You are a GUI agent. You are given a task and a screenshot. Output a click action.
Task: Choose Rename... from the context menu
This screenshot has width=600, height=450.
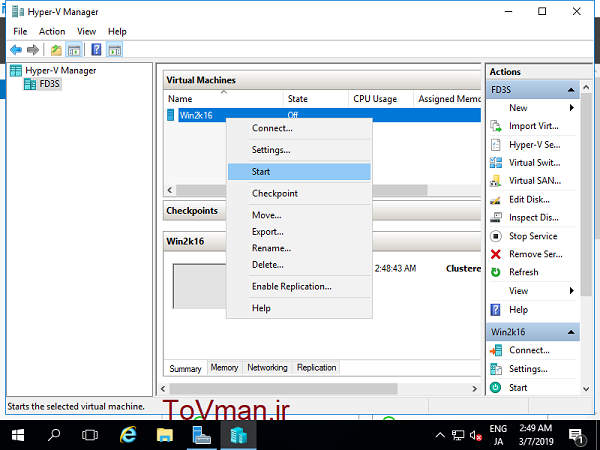(299, 248)
